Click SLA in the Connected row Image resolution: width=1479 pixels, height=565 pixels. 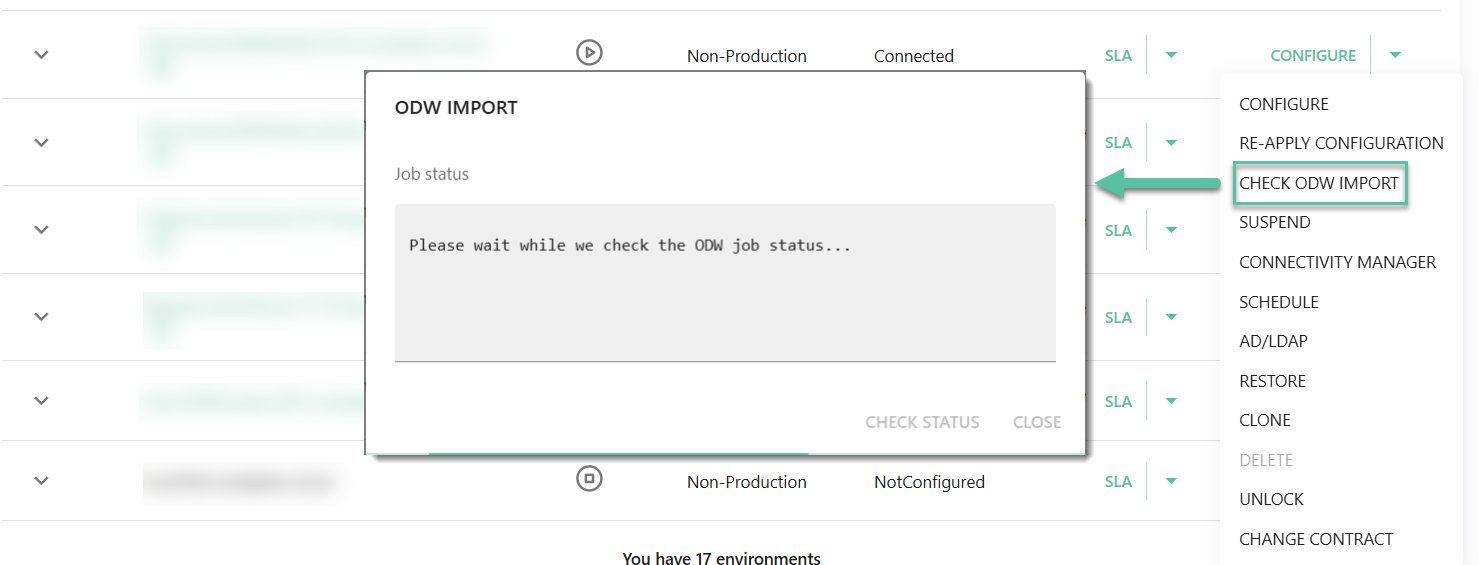coord(1118,56)
